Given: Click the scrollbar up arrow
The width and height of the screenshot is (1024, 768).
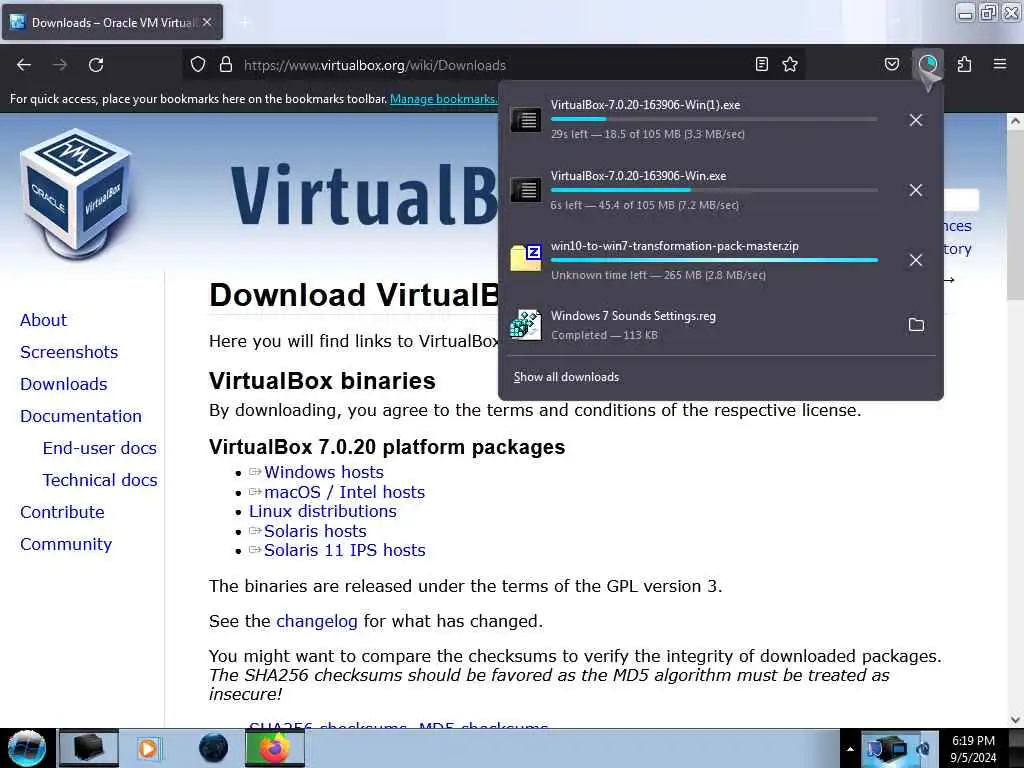Looking at the screenshot, I should point(1015,121).
